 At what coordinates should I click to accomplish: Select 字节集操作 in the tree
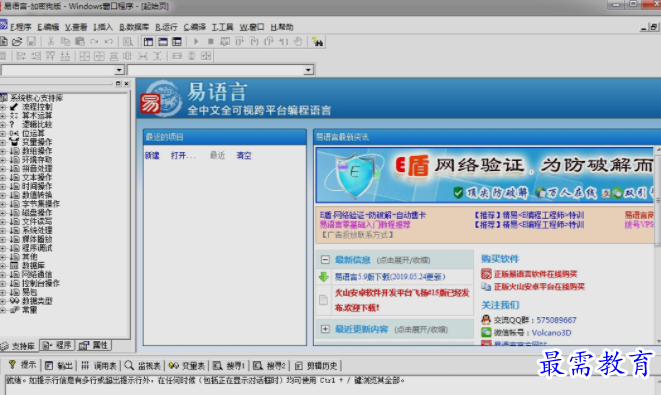40,204
